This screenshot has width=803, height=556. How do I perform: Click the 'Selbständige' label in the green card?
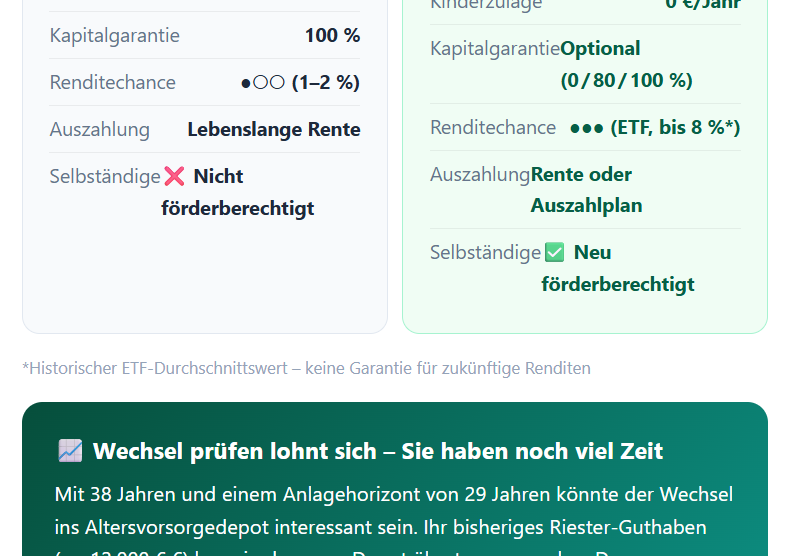[485, 252]
